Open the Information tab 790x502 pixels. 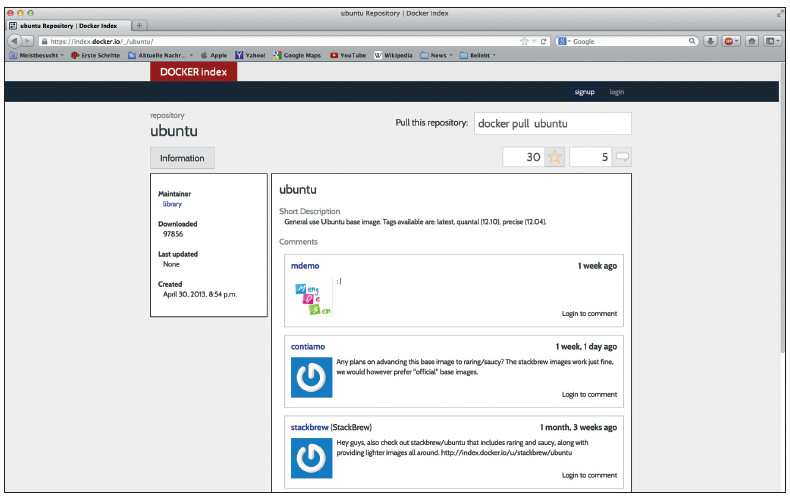click(182, 158)
